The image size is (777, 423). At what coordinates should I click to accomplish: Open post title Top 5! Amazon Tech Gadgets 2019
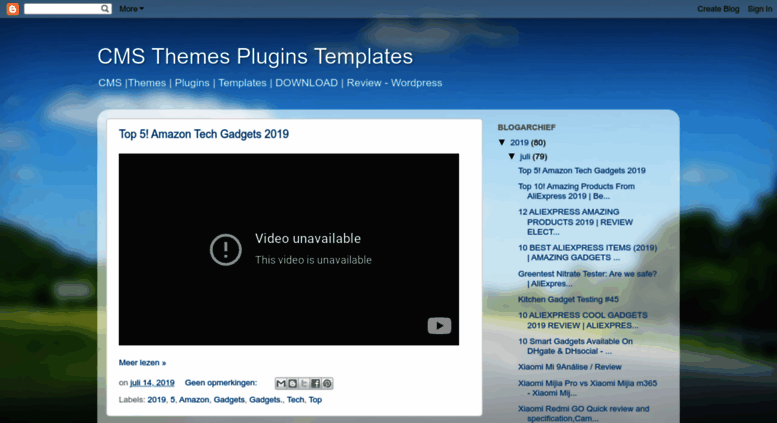204,134
